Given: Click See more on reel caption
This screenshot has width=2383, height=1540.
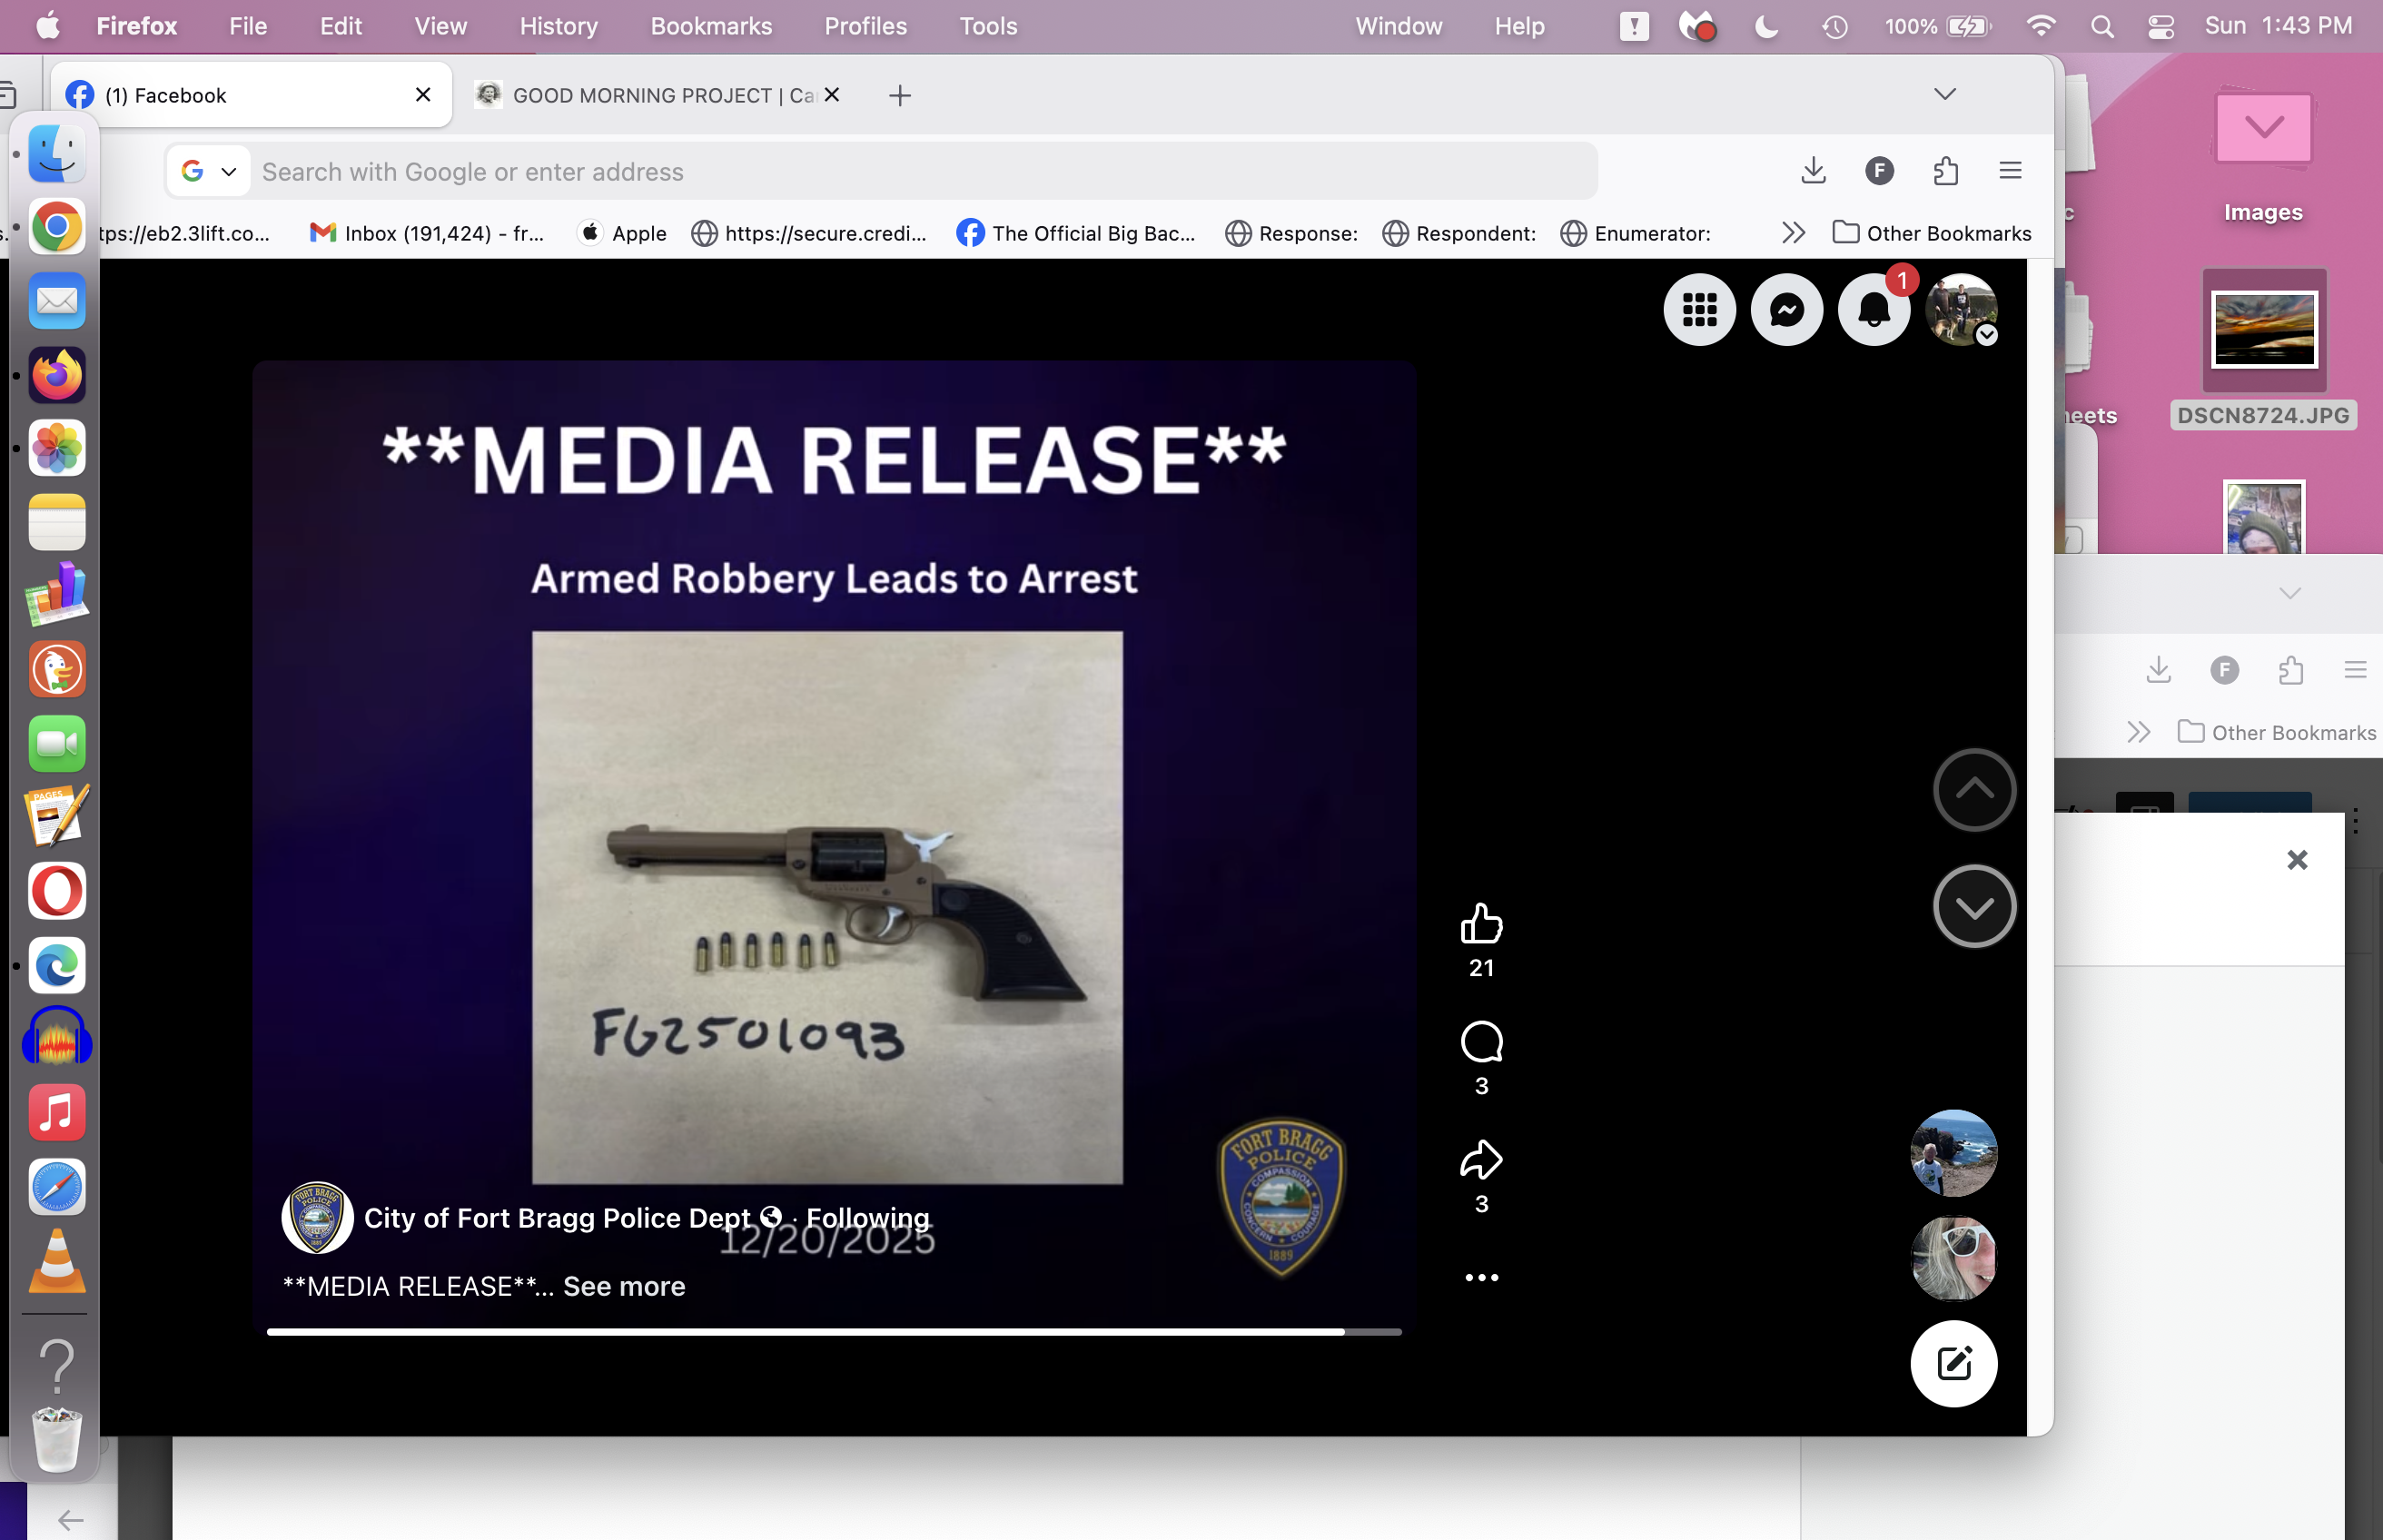Looking at the screenshot, I should [x=624, y=1287].
